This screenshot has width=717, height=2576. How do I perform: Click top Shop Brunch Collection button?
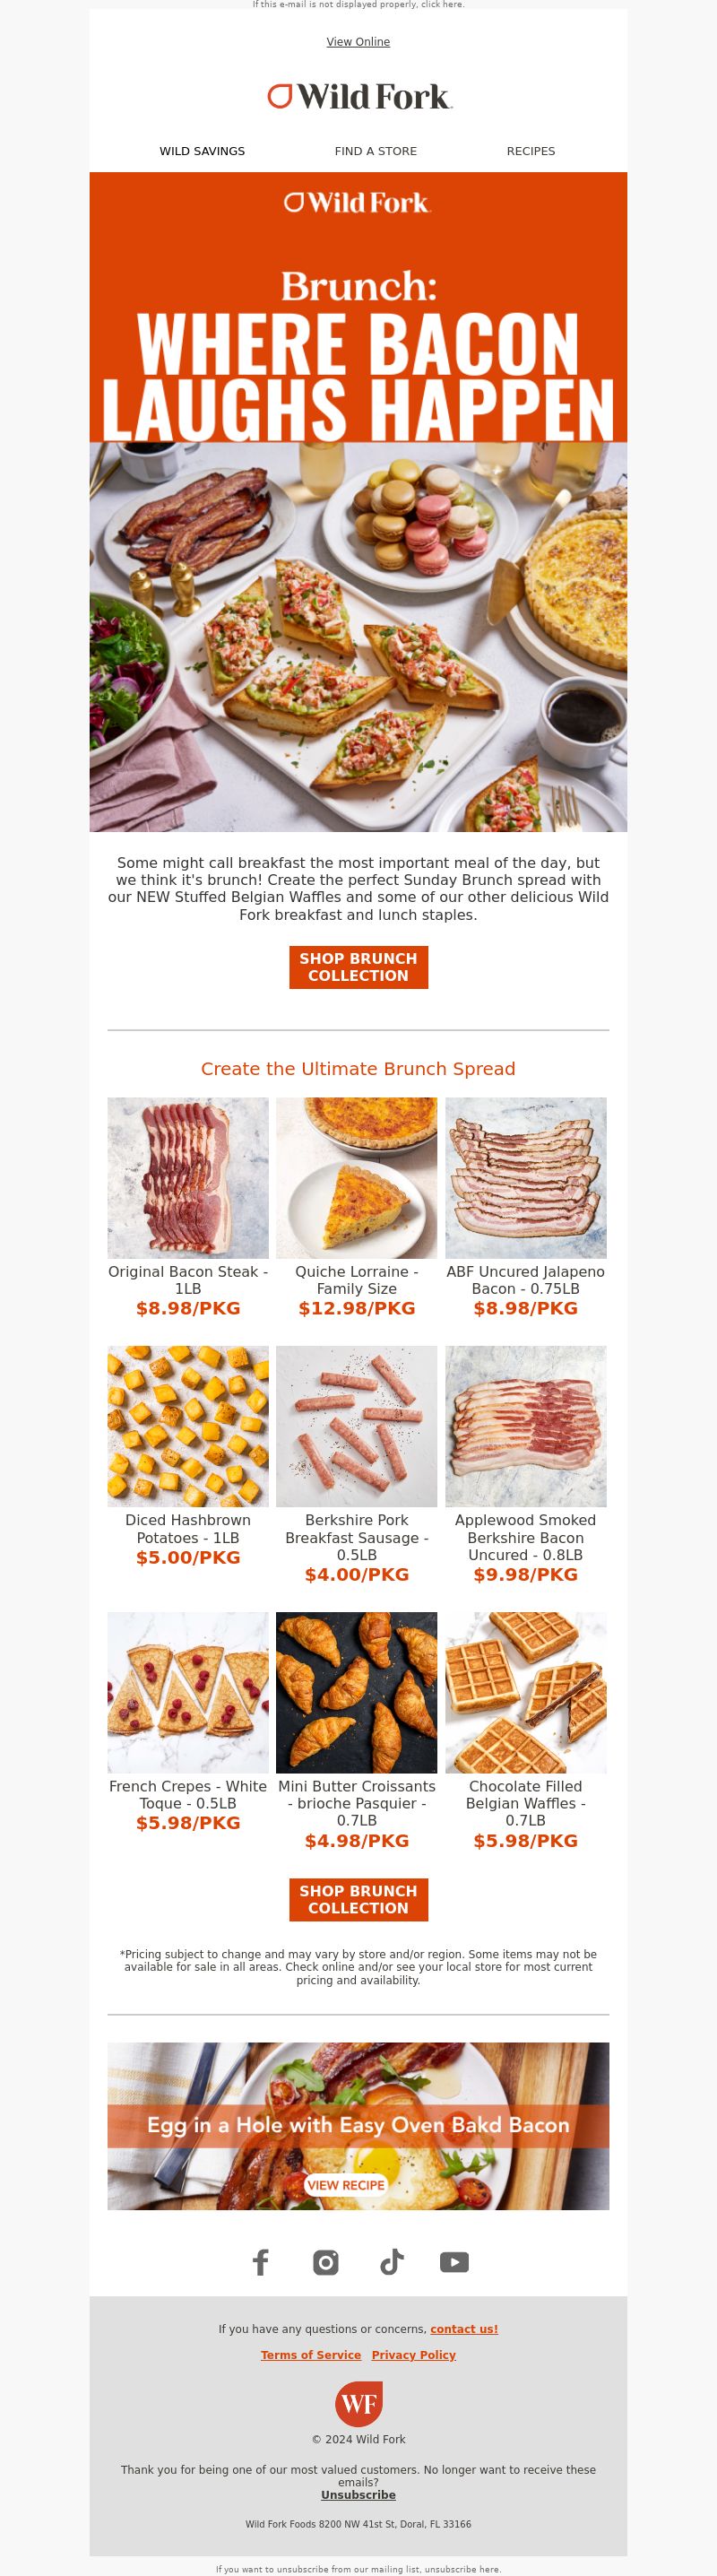(x=358, y=967)
